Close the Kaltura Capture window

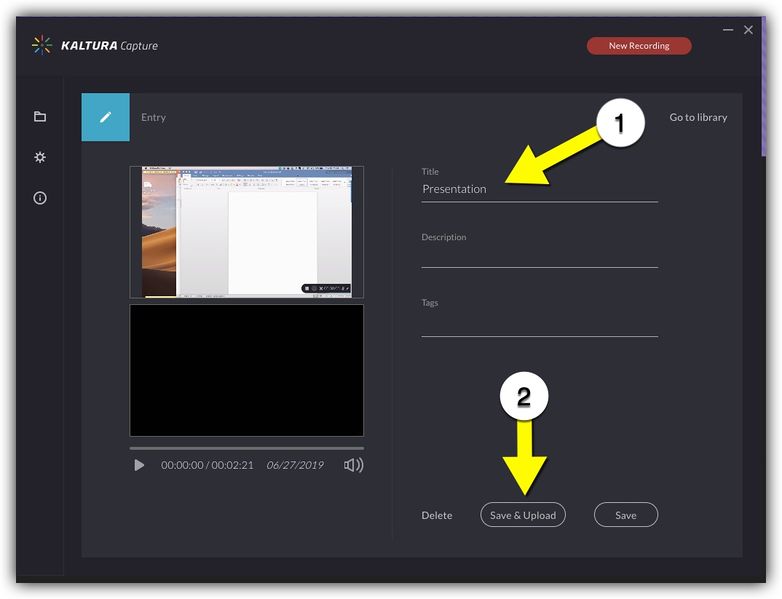tap(748, 31)
